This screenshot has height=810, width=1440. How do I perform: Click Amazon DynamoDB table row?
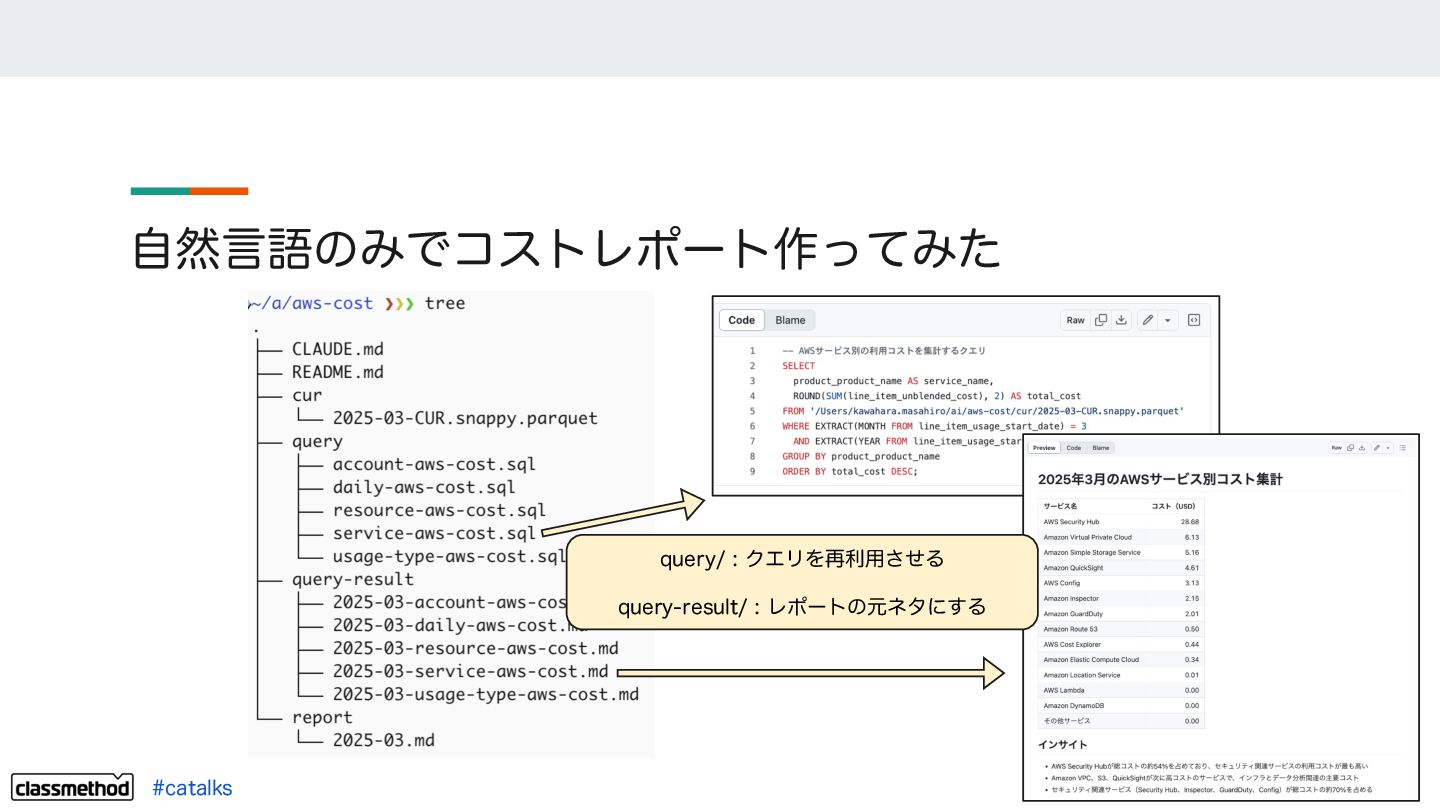[x=1121, y=706]
